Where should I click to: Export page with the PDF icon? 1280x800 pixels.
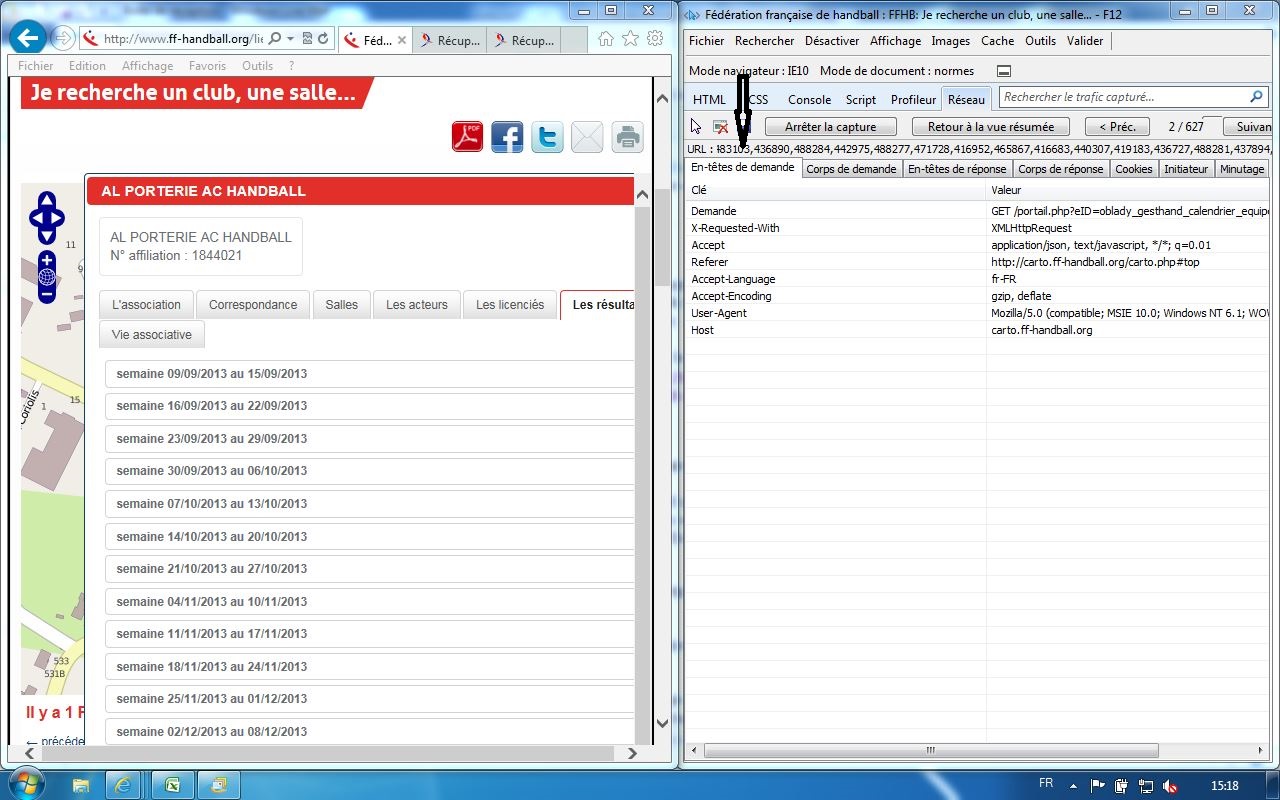point(467,136)
